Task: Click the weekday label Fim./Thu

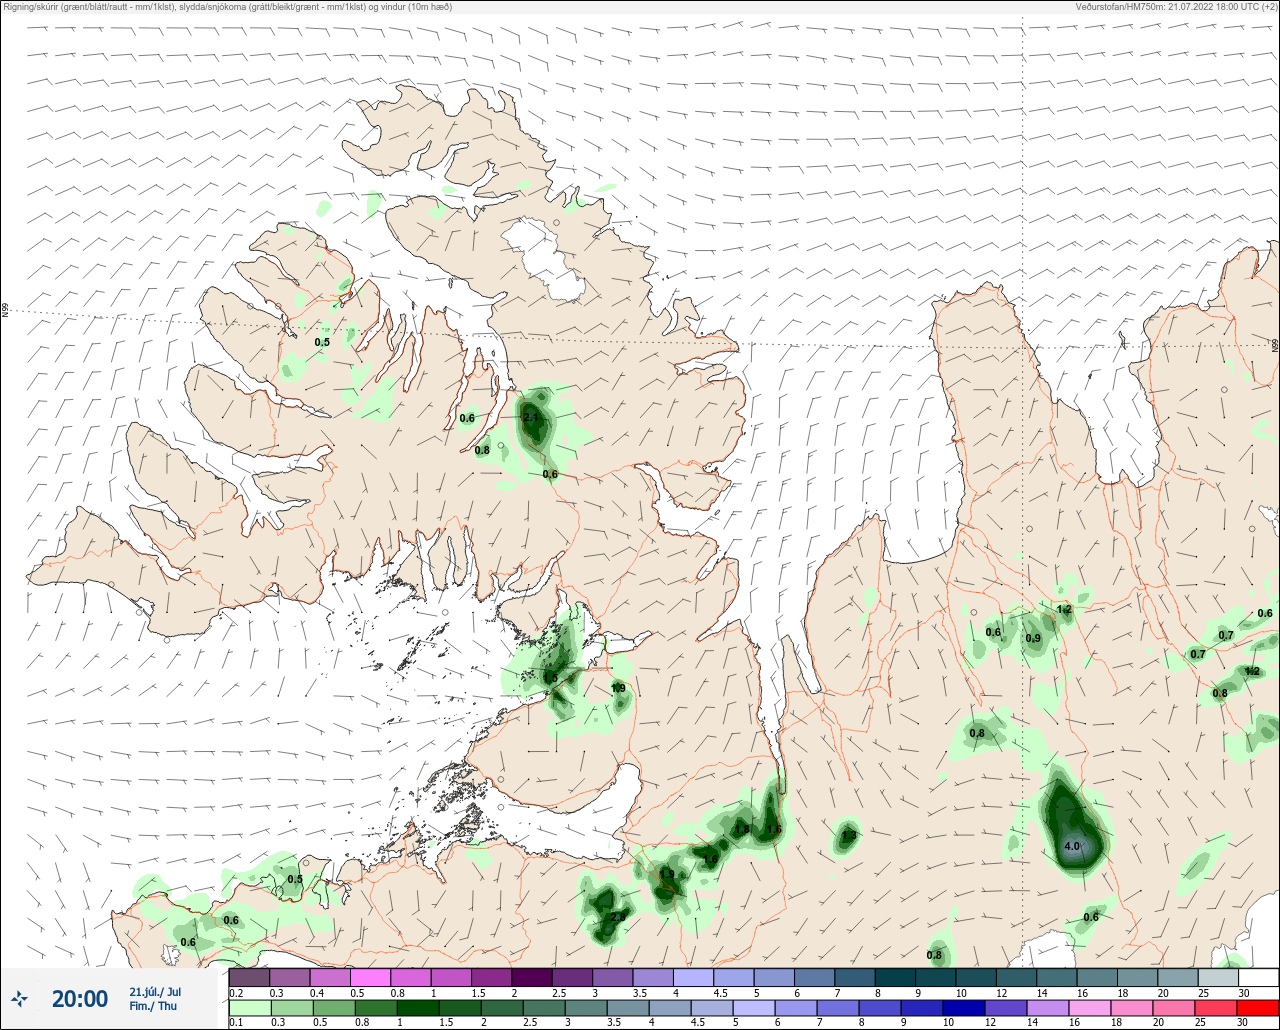Action: [x=153, y=1006]
